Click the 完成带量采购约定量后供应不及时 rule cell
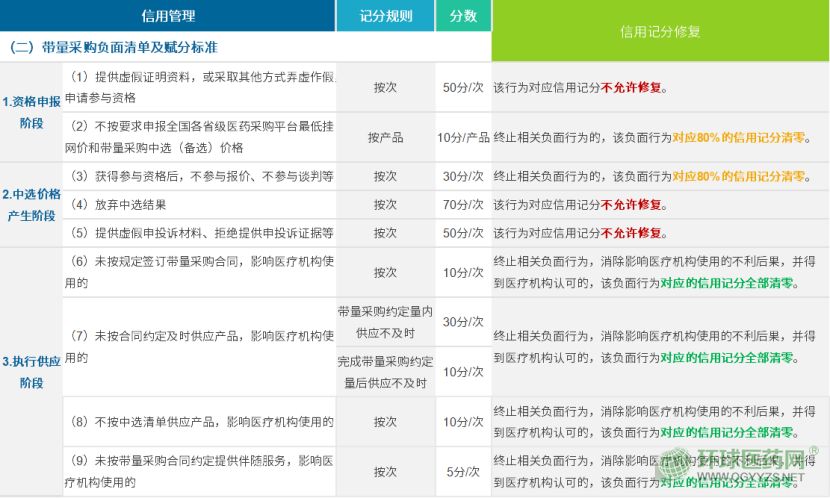The height and width of the screenshot is (499, 830). click(x=385, y=371)
